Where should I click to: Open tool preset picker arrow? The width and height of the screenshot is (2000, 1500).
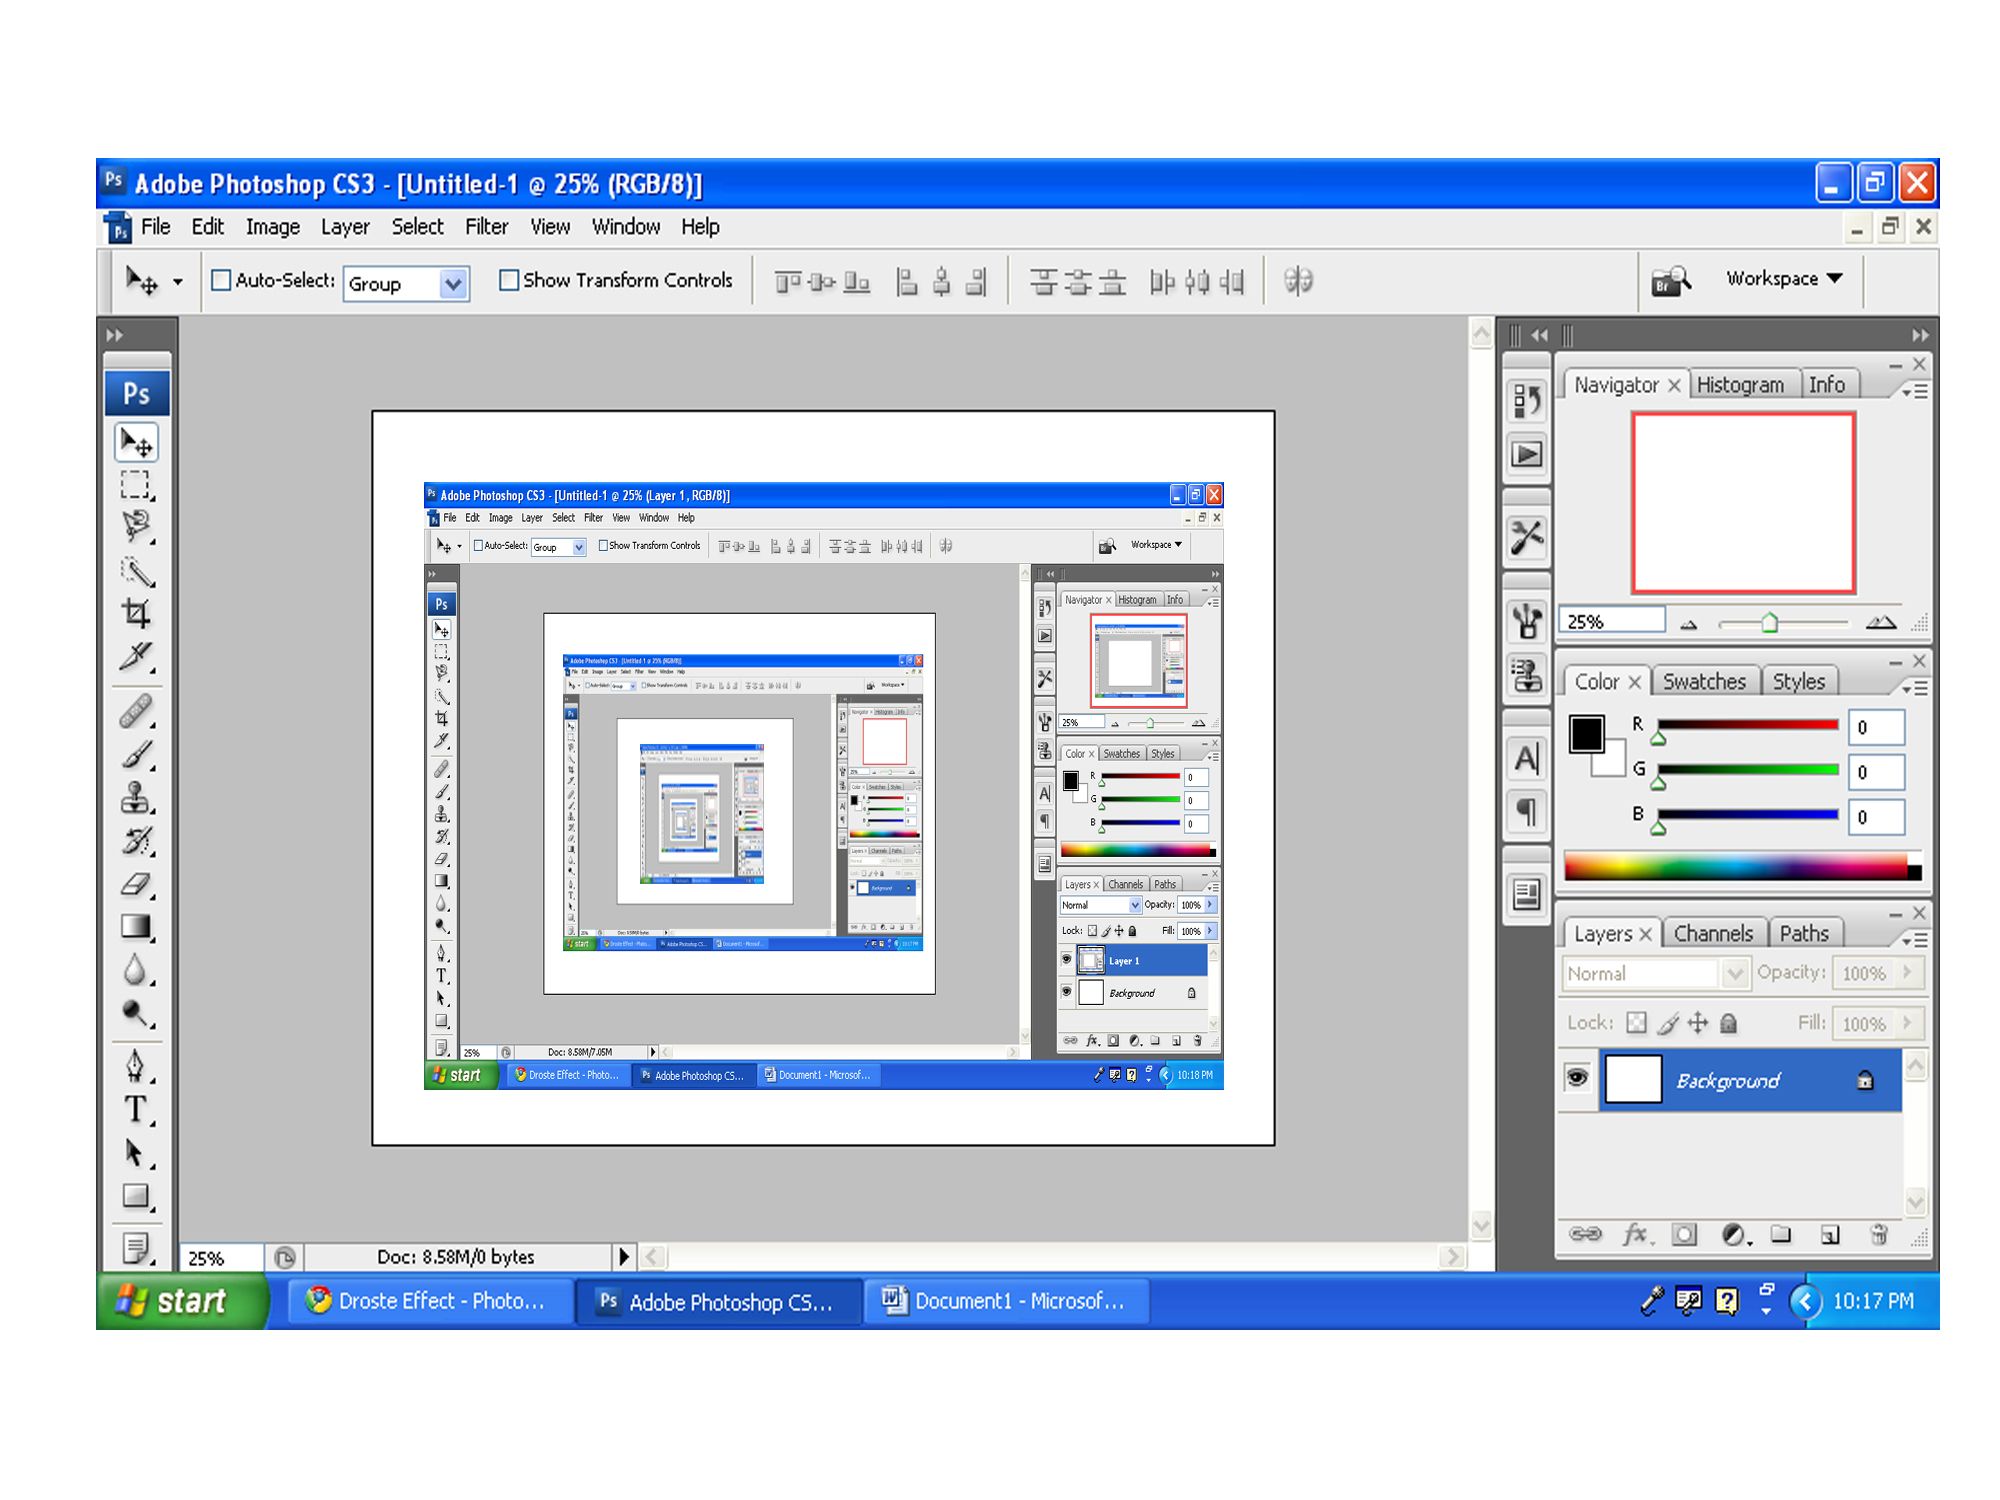[x=178, y=282]
